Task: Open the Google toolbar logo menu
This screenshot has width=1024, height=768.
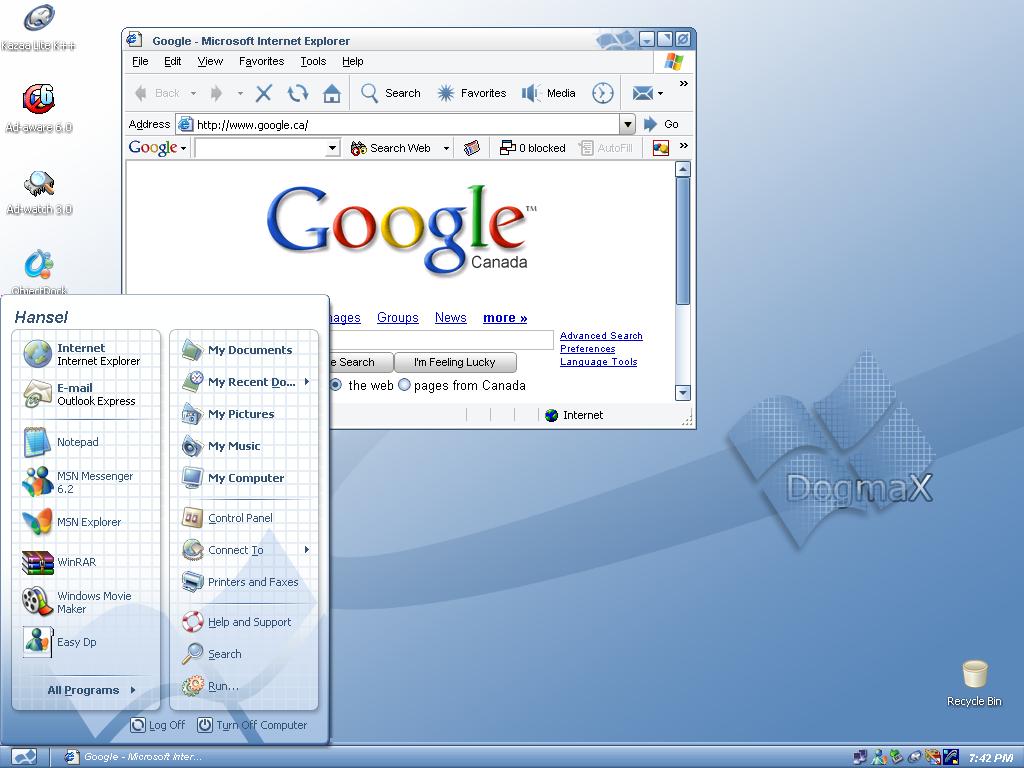Action: point(157,148)
